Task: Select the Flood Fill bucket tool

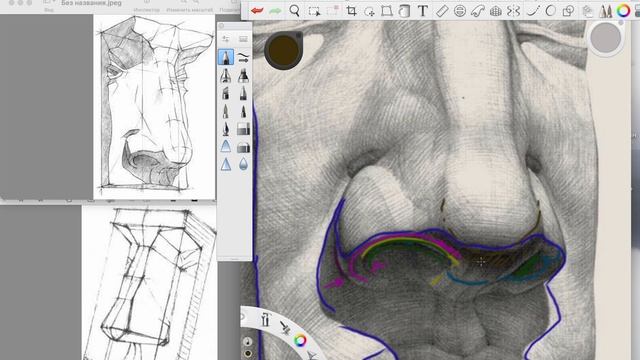Action: (404, 11)
